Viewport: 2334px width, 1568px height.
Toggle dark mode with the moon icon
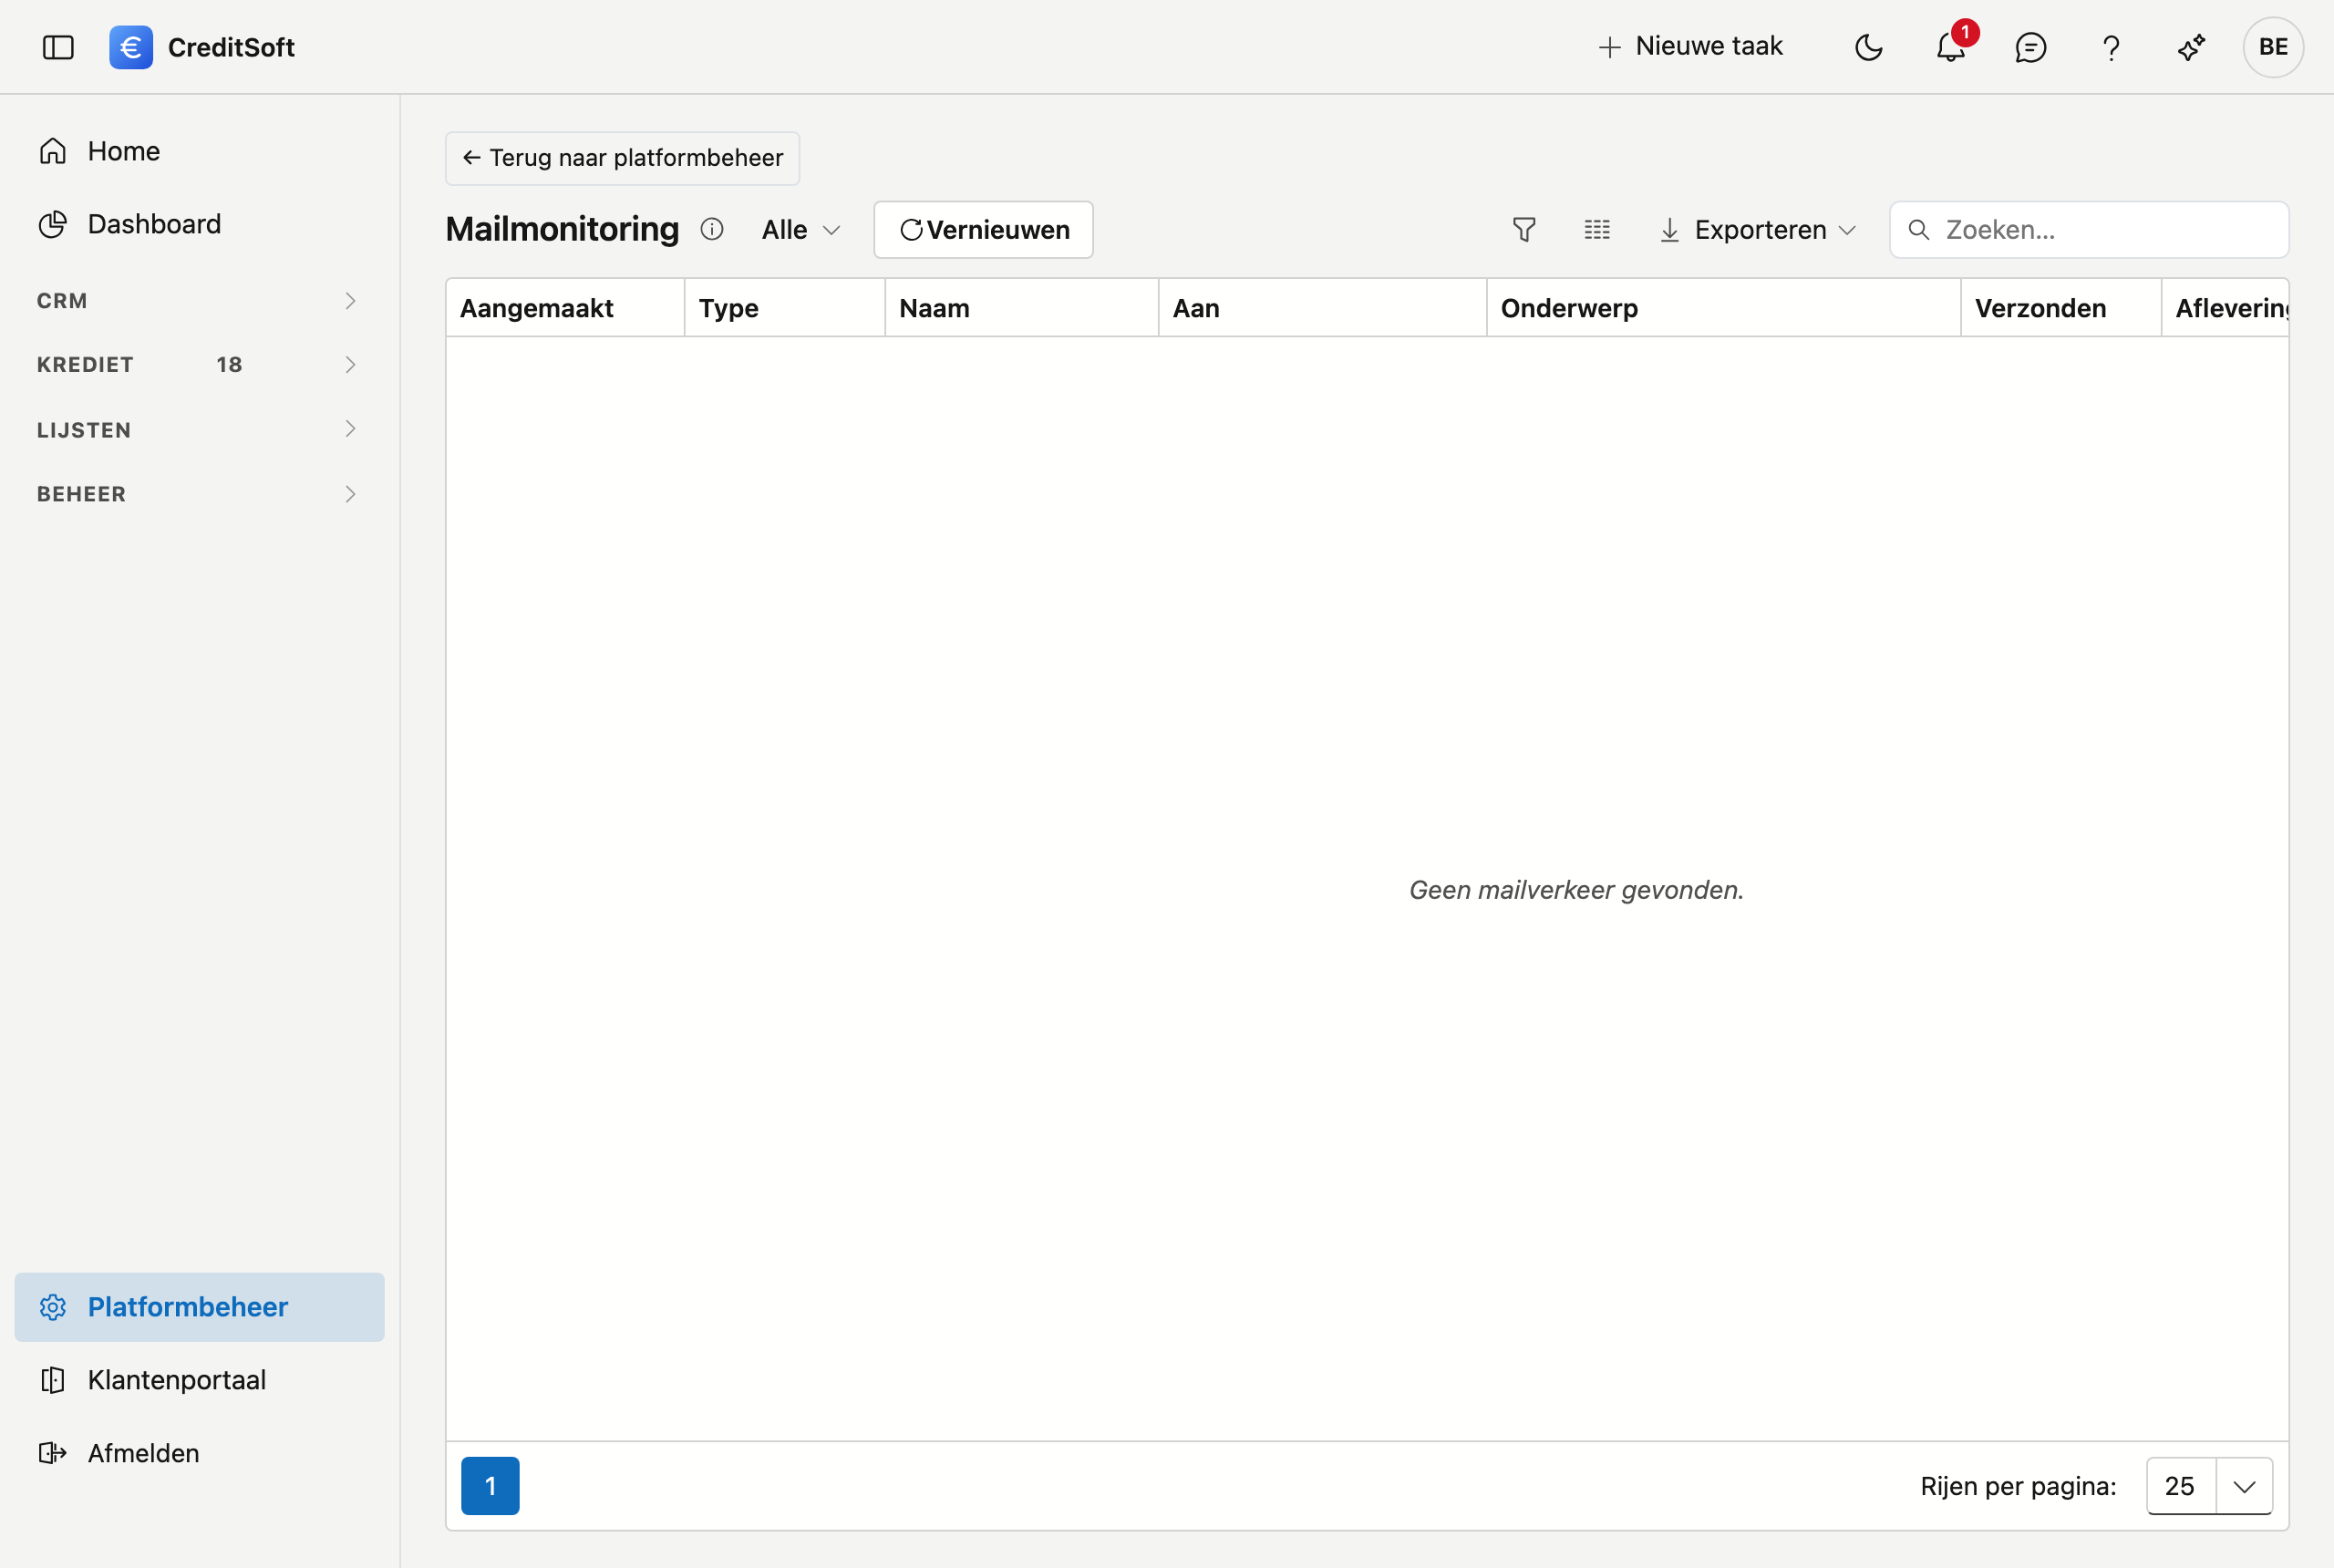[x=1868, y=47]
